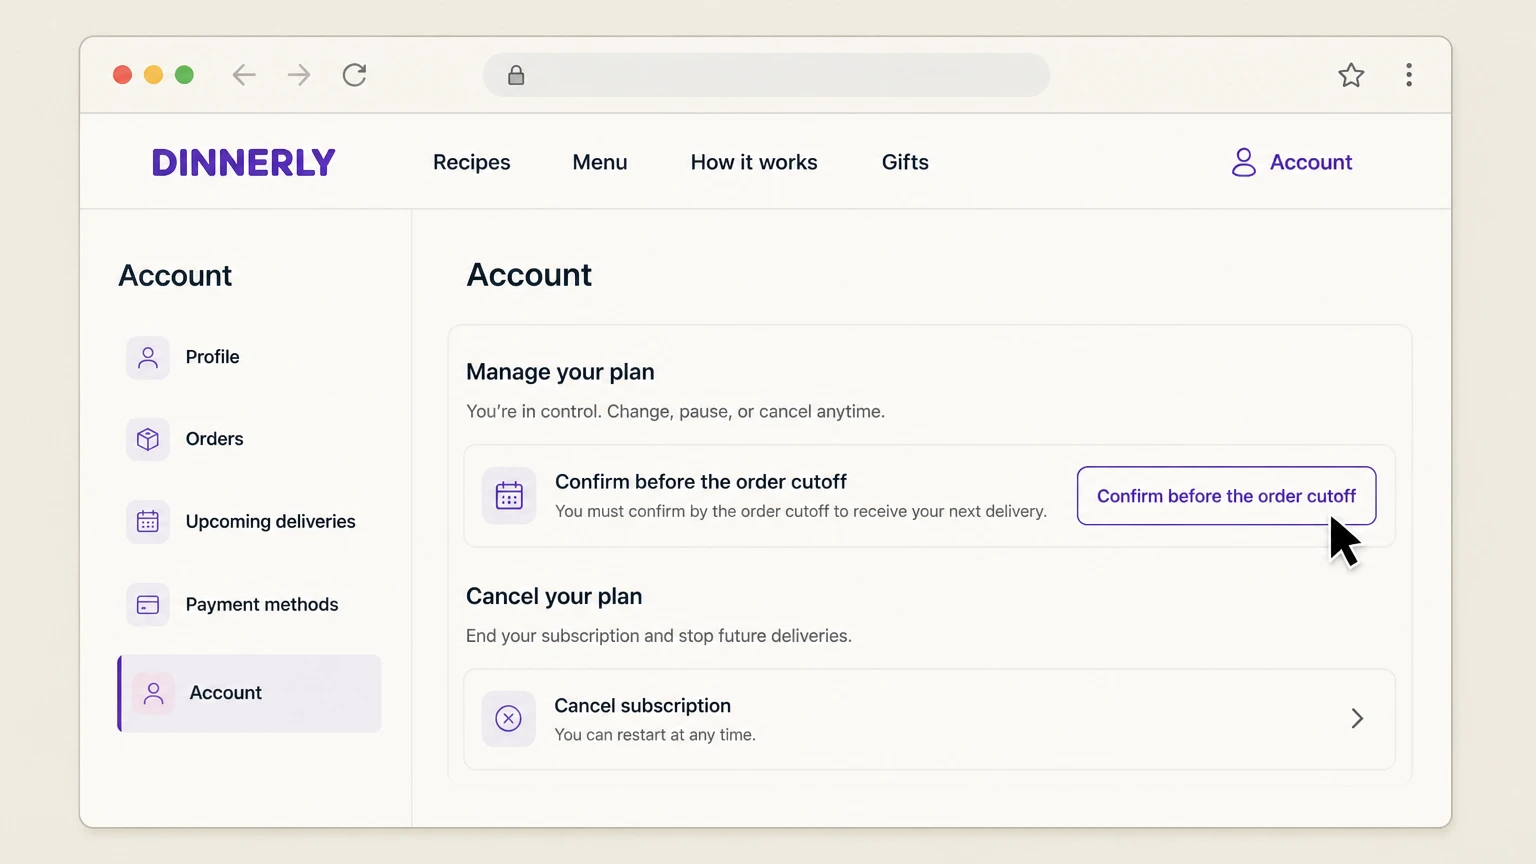Click the user icon next to Account in header

tap(1244, 162)
